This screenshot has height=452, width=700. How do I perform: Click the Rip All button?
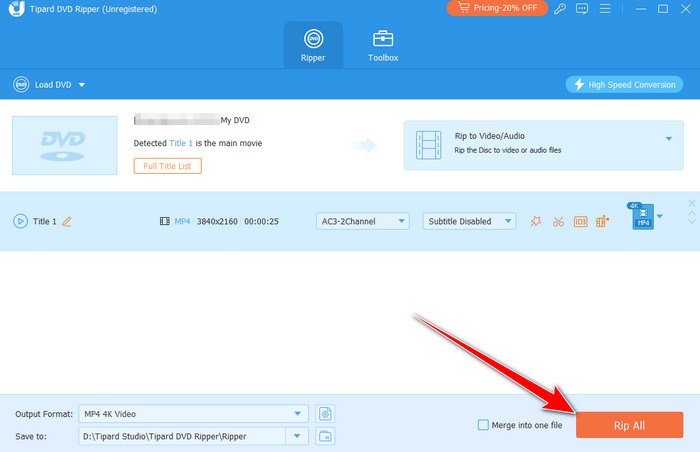coord(629,425)
